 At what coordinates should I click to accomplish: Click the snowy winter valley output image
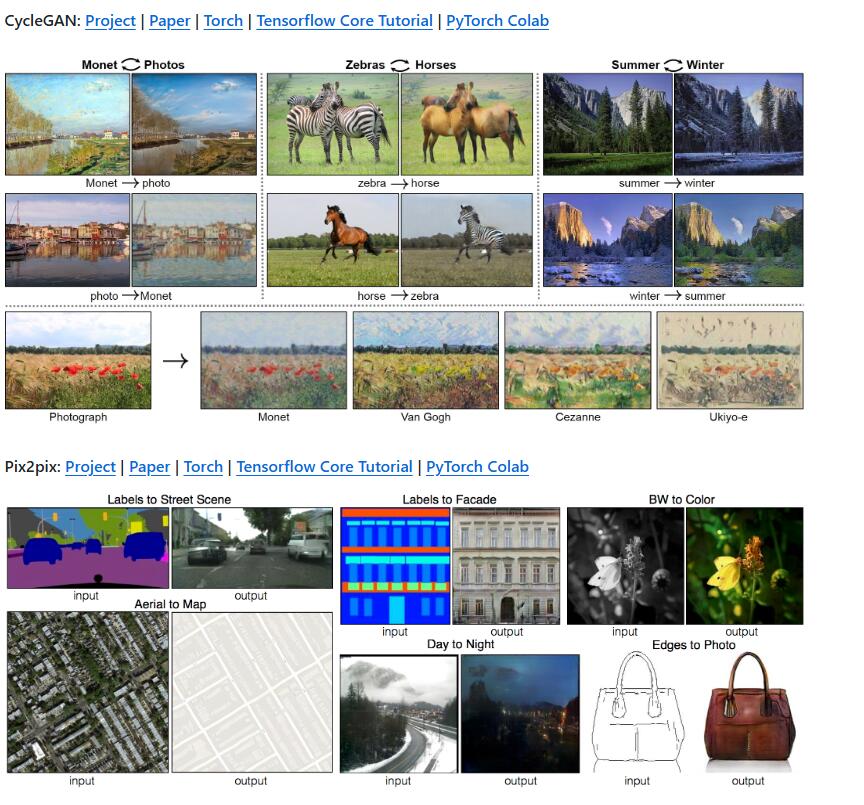pyautogui.click(x=739, y=125)
